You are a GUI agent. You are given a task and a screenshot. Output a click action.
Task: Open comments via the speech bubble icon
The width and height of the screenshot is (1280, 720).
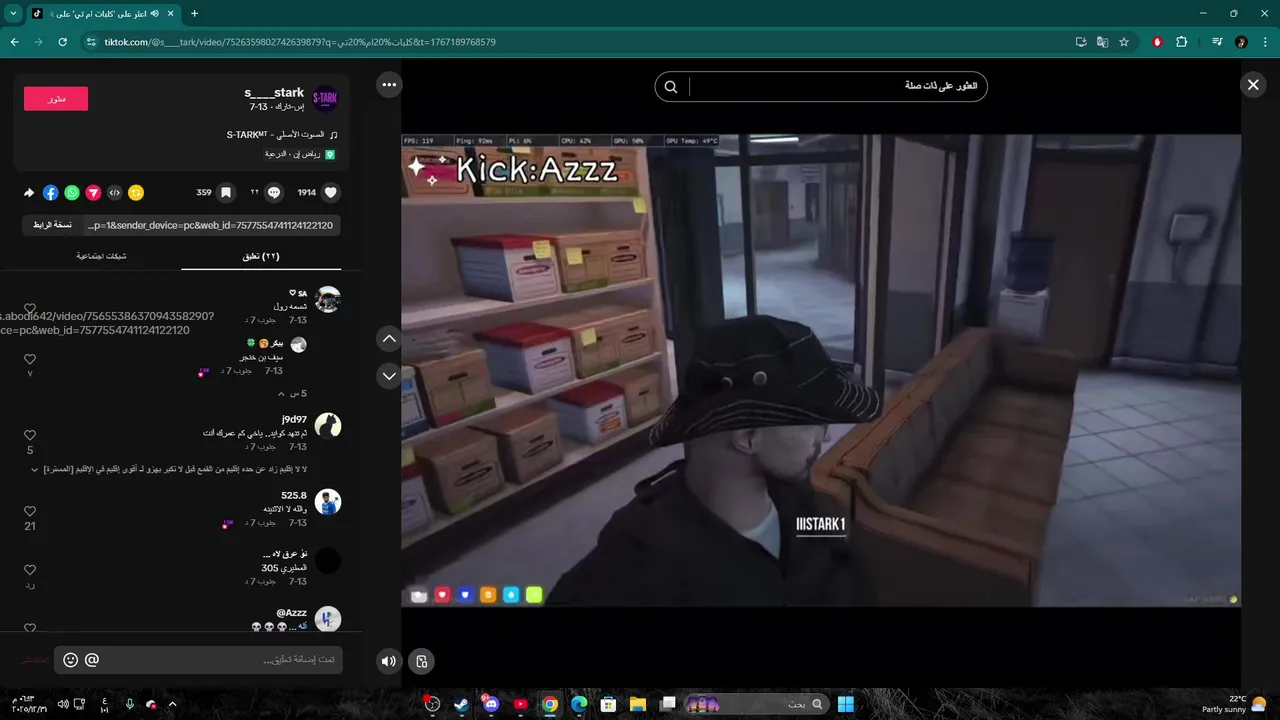tap(275, 192)
